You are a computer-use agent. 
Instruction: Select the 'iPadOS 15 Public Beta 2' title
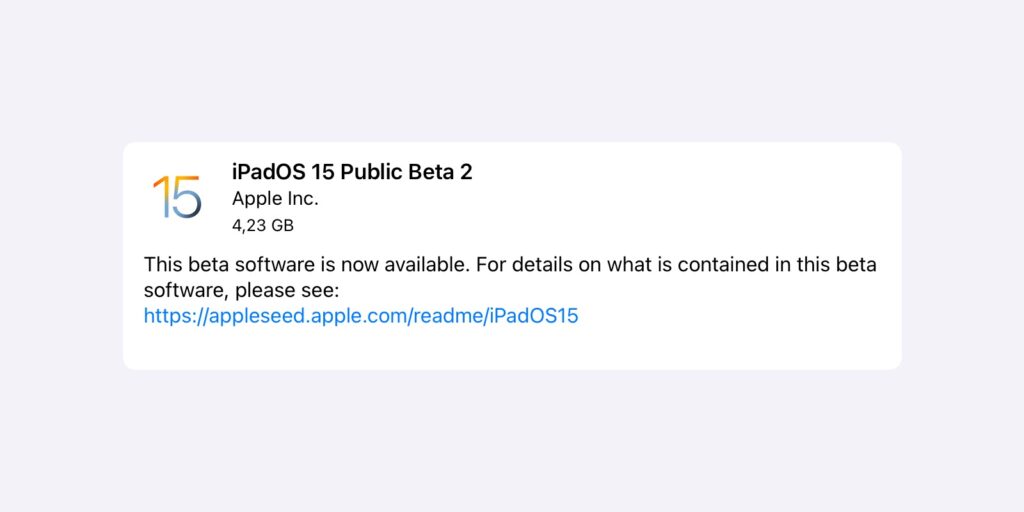point(352,172)
